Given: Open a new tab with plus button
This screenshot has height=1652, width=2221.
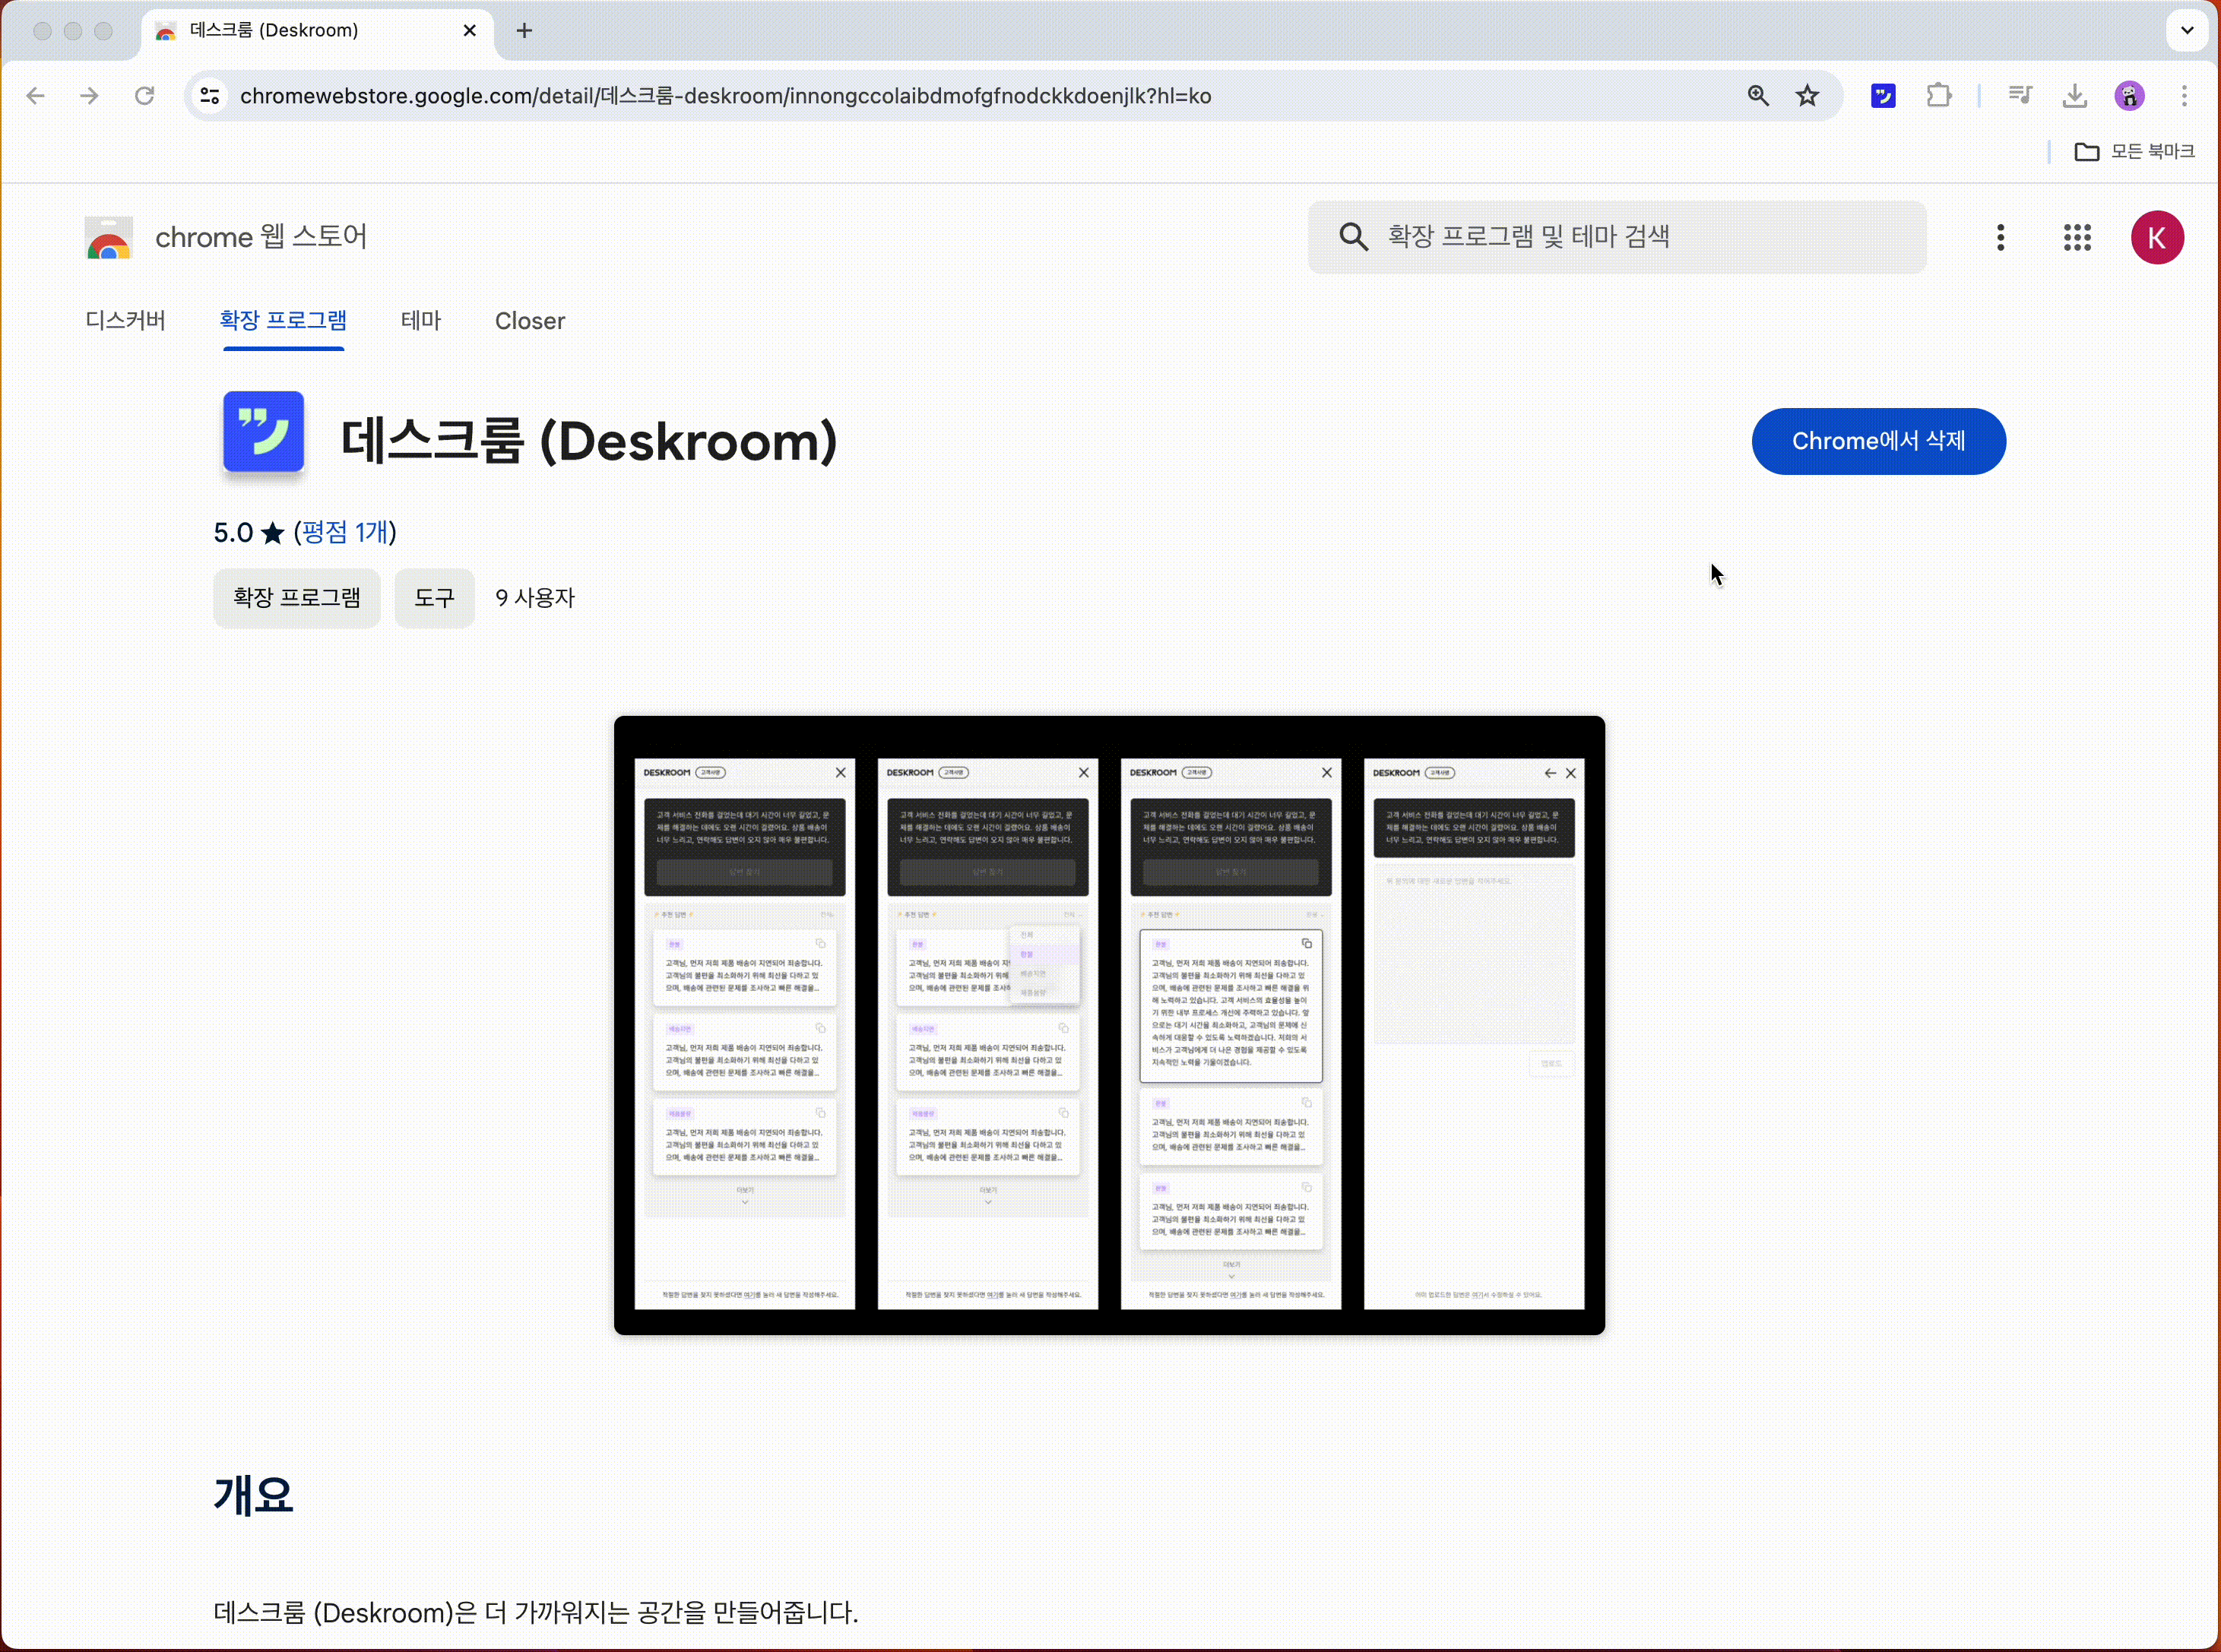Looking at the screenshot, I should coord(524,31).
